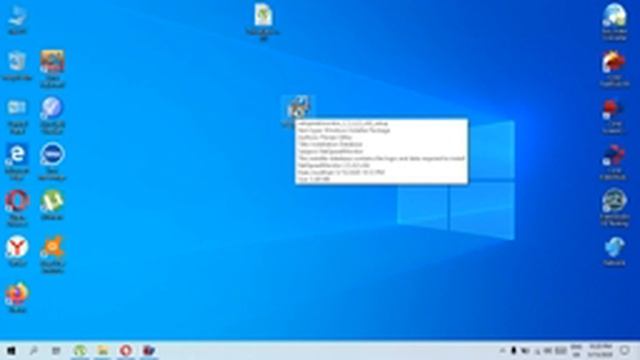
Task: Open the taskbar clock and date
Action: [x=600, y=351]
